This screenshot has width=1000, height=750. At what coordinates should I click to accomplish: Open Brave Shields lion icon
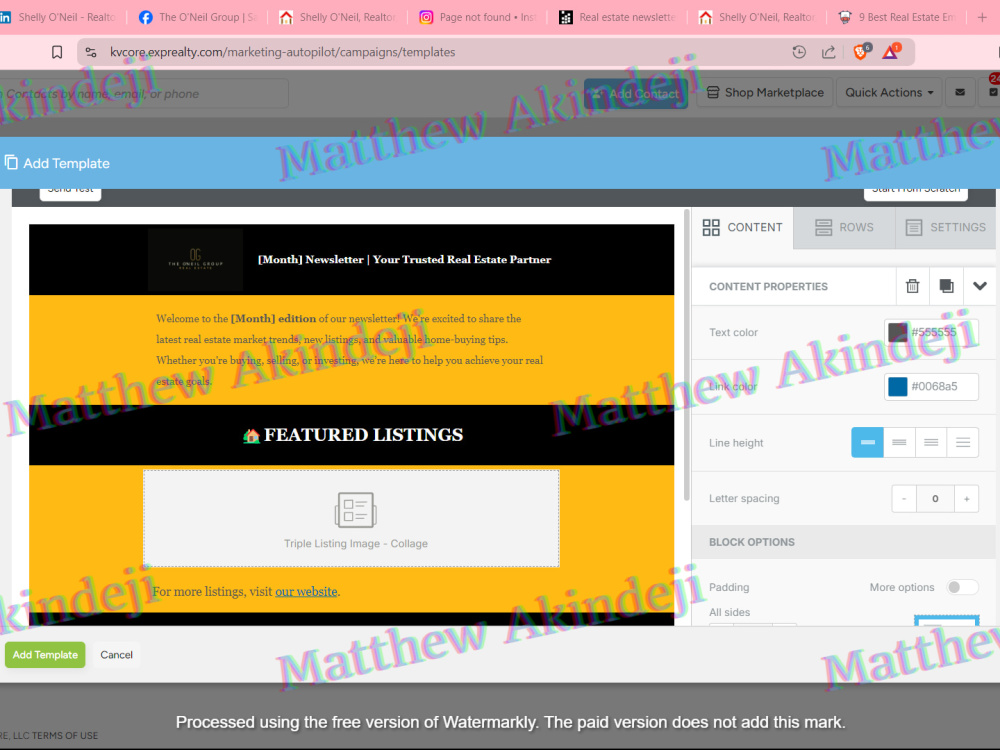click(x=860, y=52)
